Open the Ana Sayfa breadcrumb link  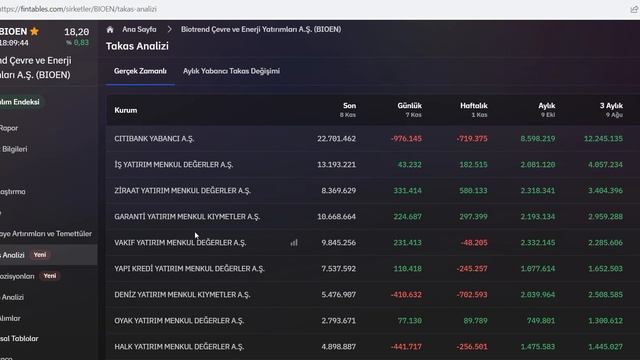click(x=139, y=29)
